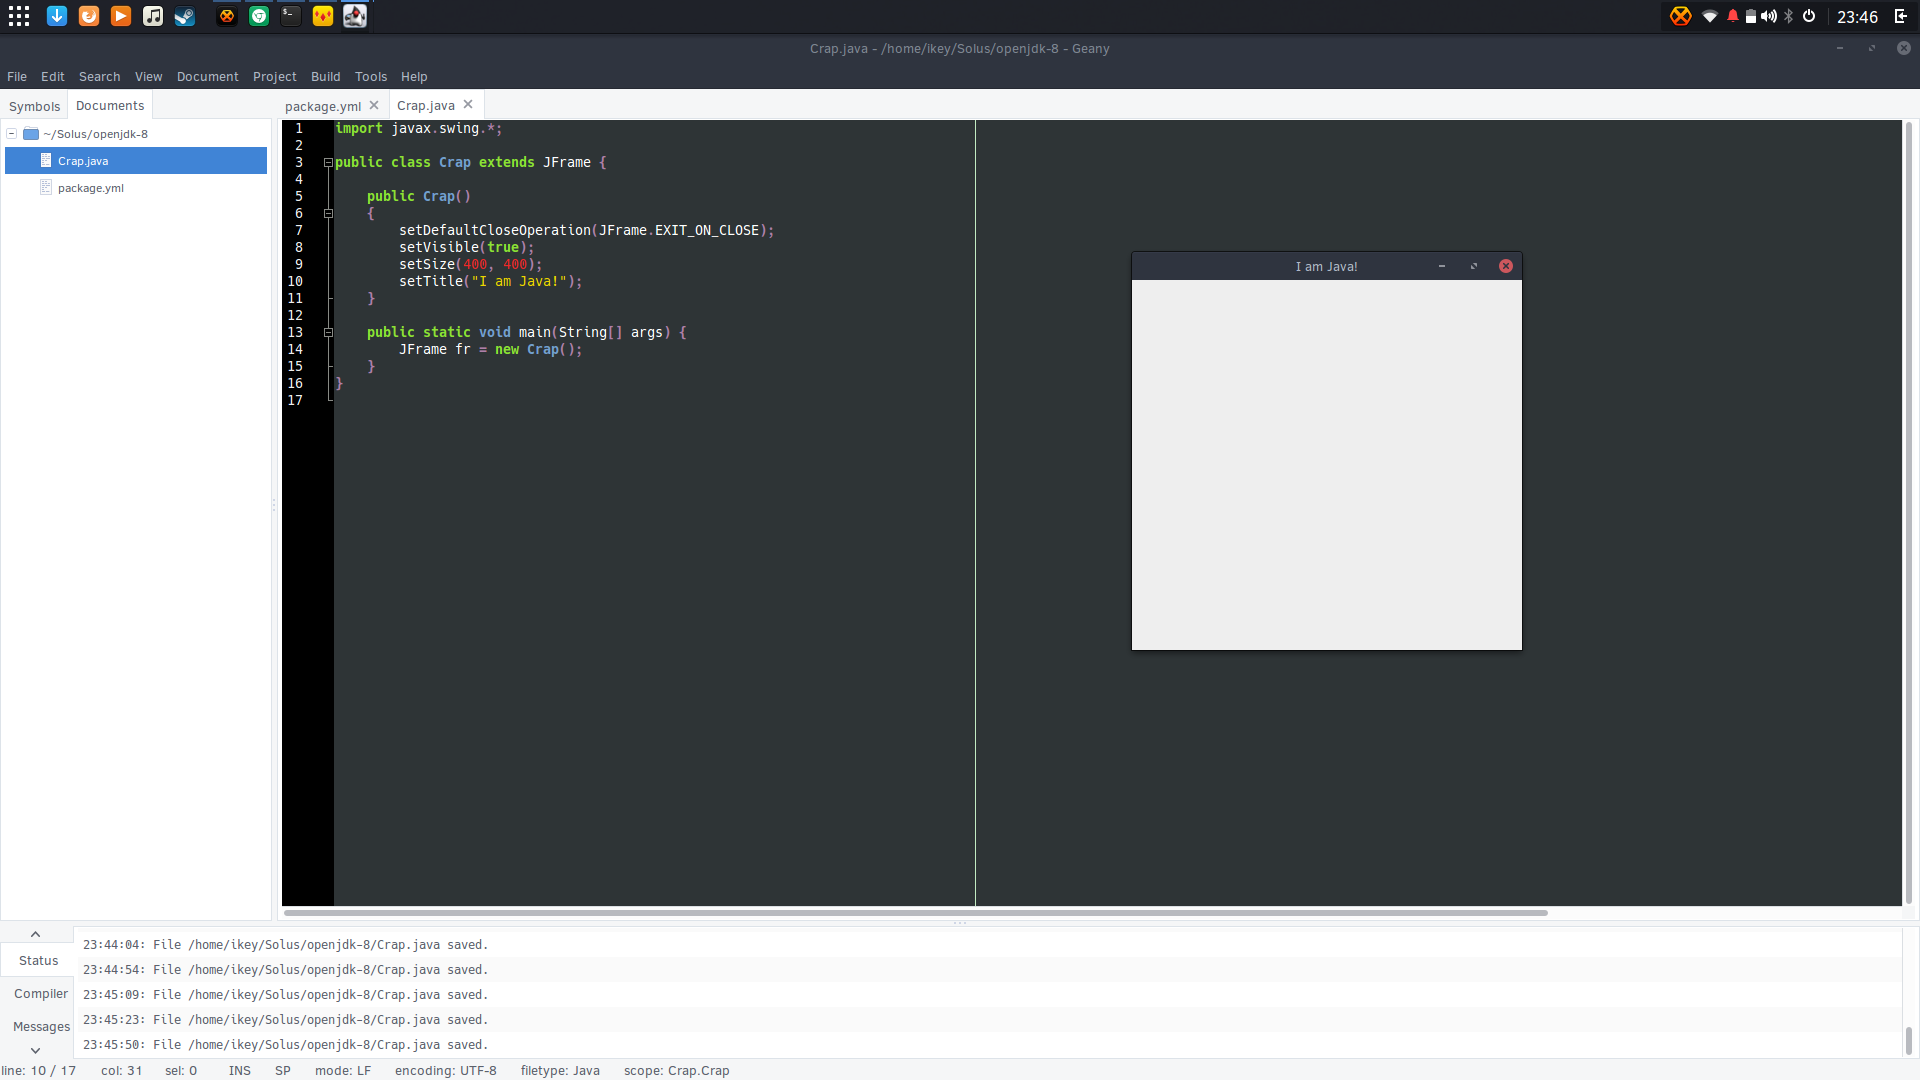
Task: Click the message log vertical scrollbar
Action: click(x=1908, y=1040)
